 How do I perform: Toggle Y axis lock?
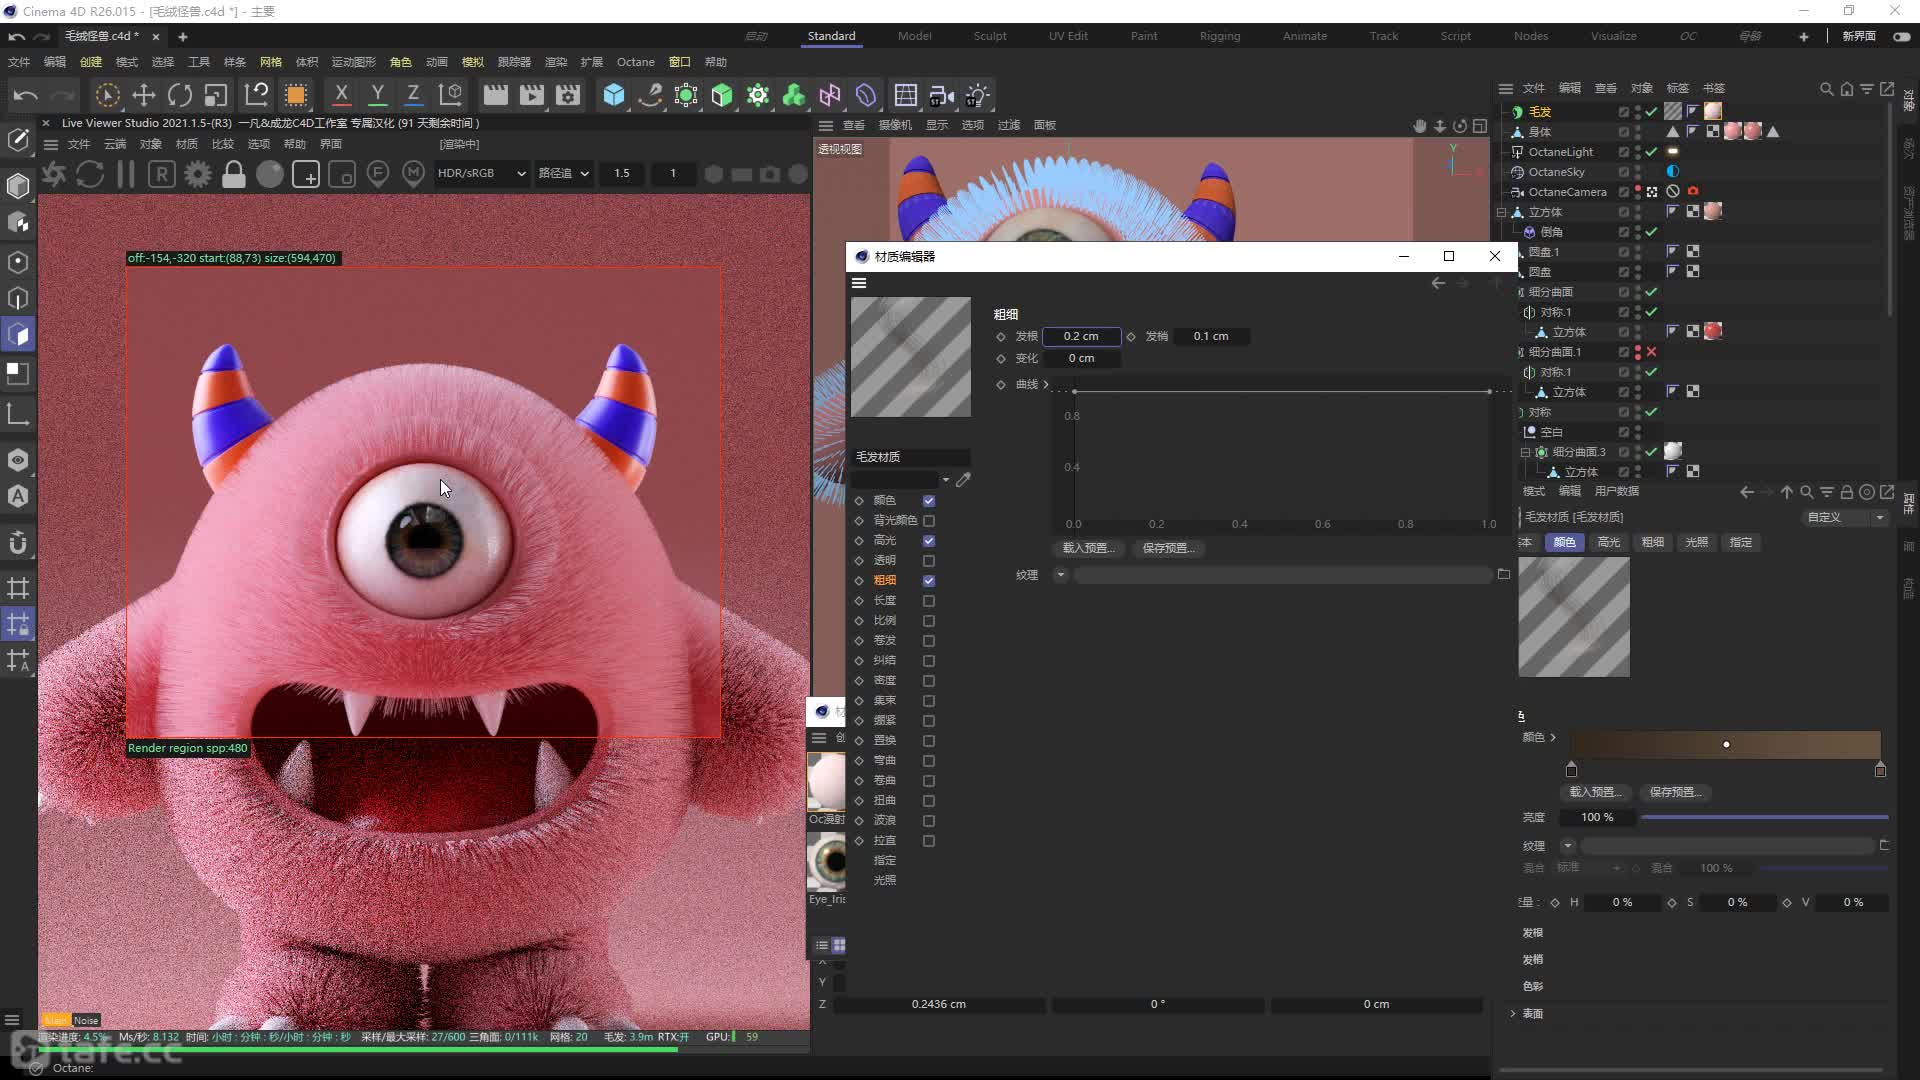pyautogui.click(x=377, y=95)
